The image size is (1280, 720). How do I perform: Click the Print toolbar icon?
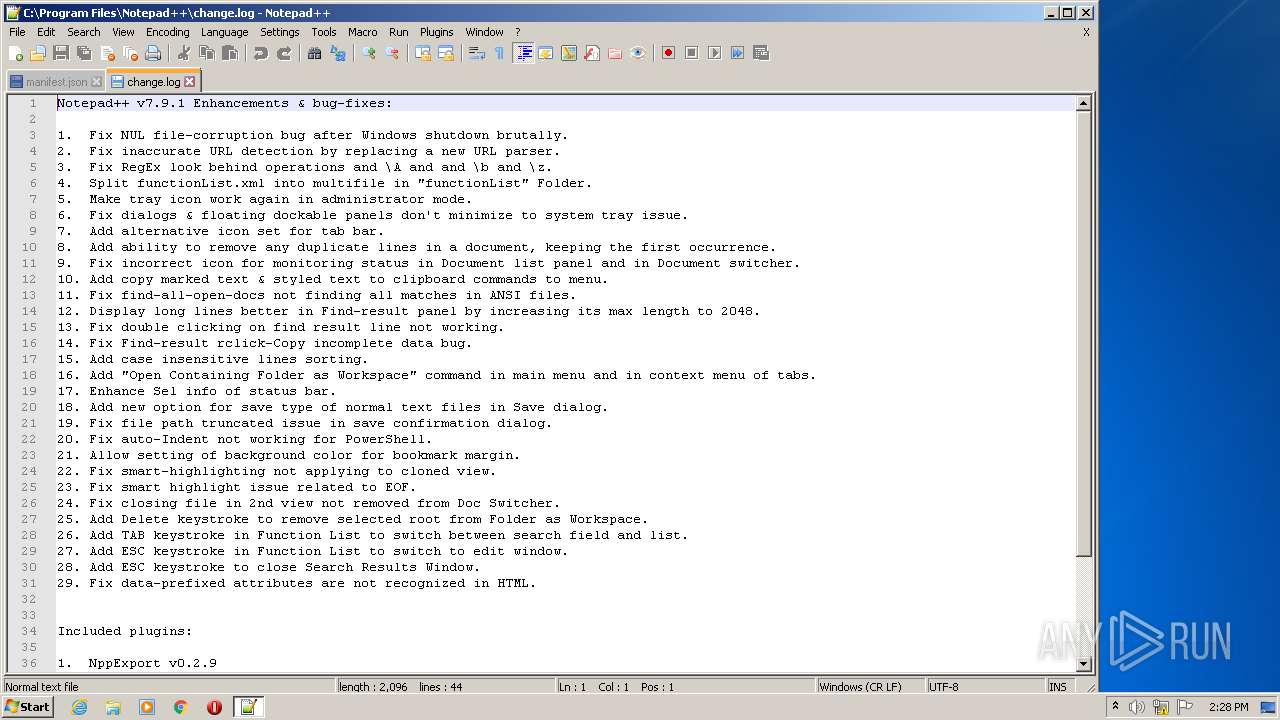(153, 53)
